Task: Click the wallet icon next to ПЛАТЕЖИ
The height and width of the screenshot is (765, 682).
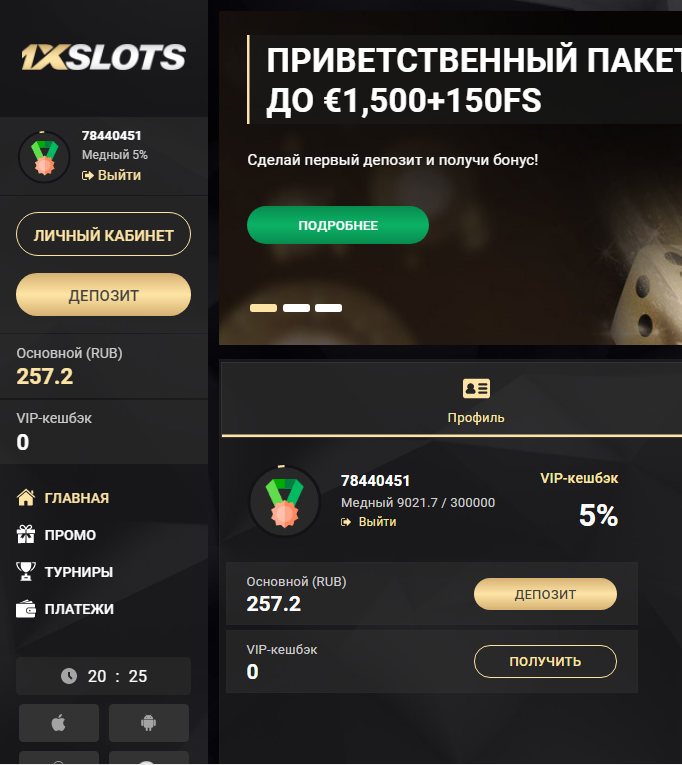Action: [x=26, y=609]
